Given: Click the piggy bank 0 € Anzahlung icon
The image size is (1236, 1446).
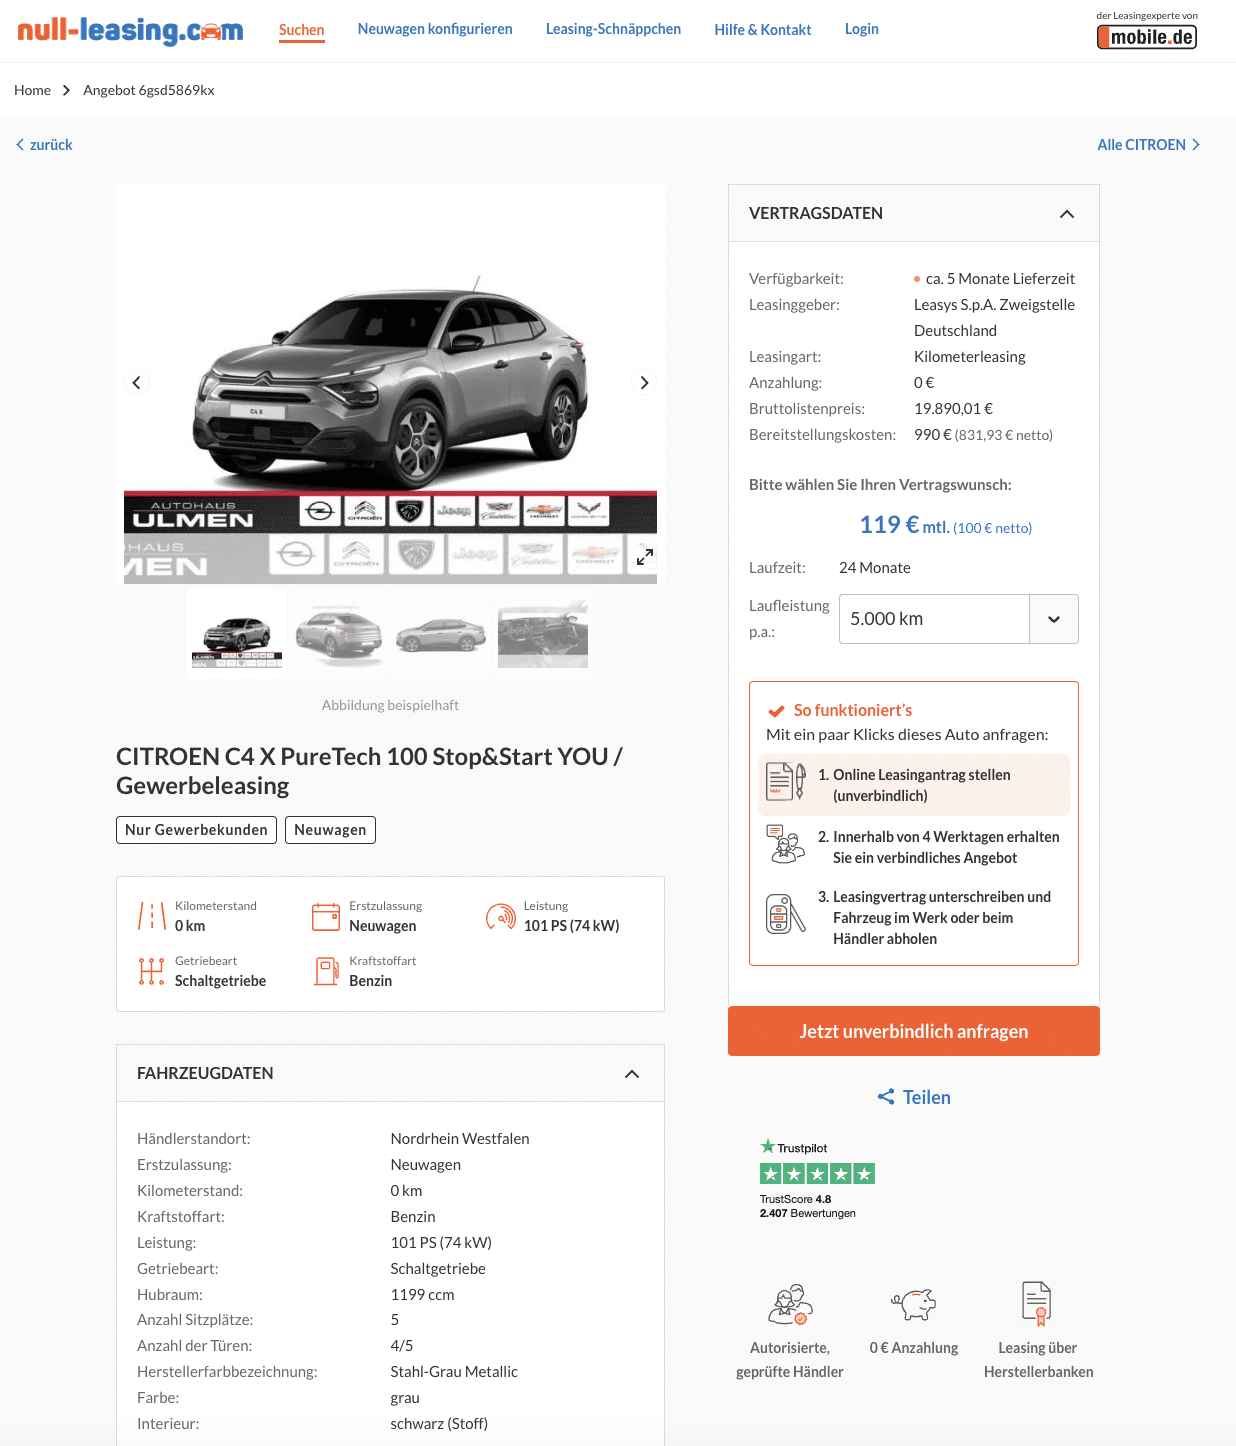Looking at the screenshot, I should pyautogui.click(x=913, y=1304).
